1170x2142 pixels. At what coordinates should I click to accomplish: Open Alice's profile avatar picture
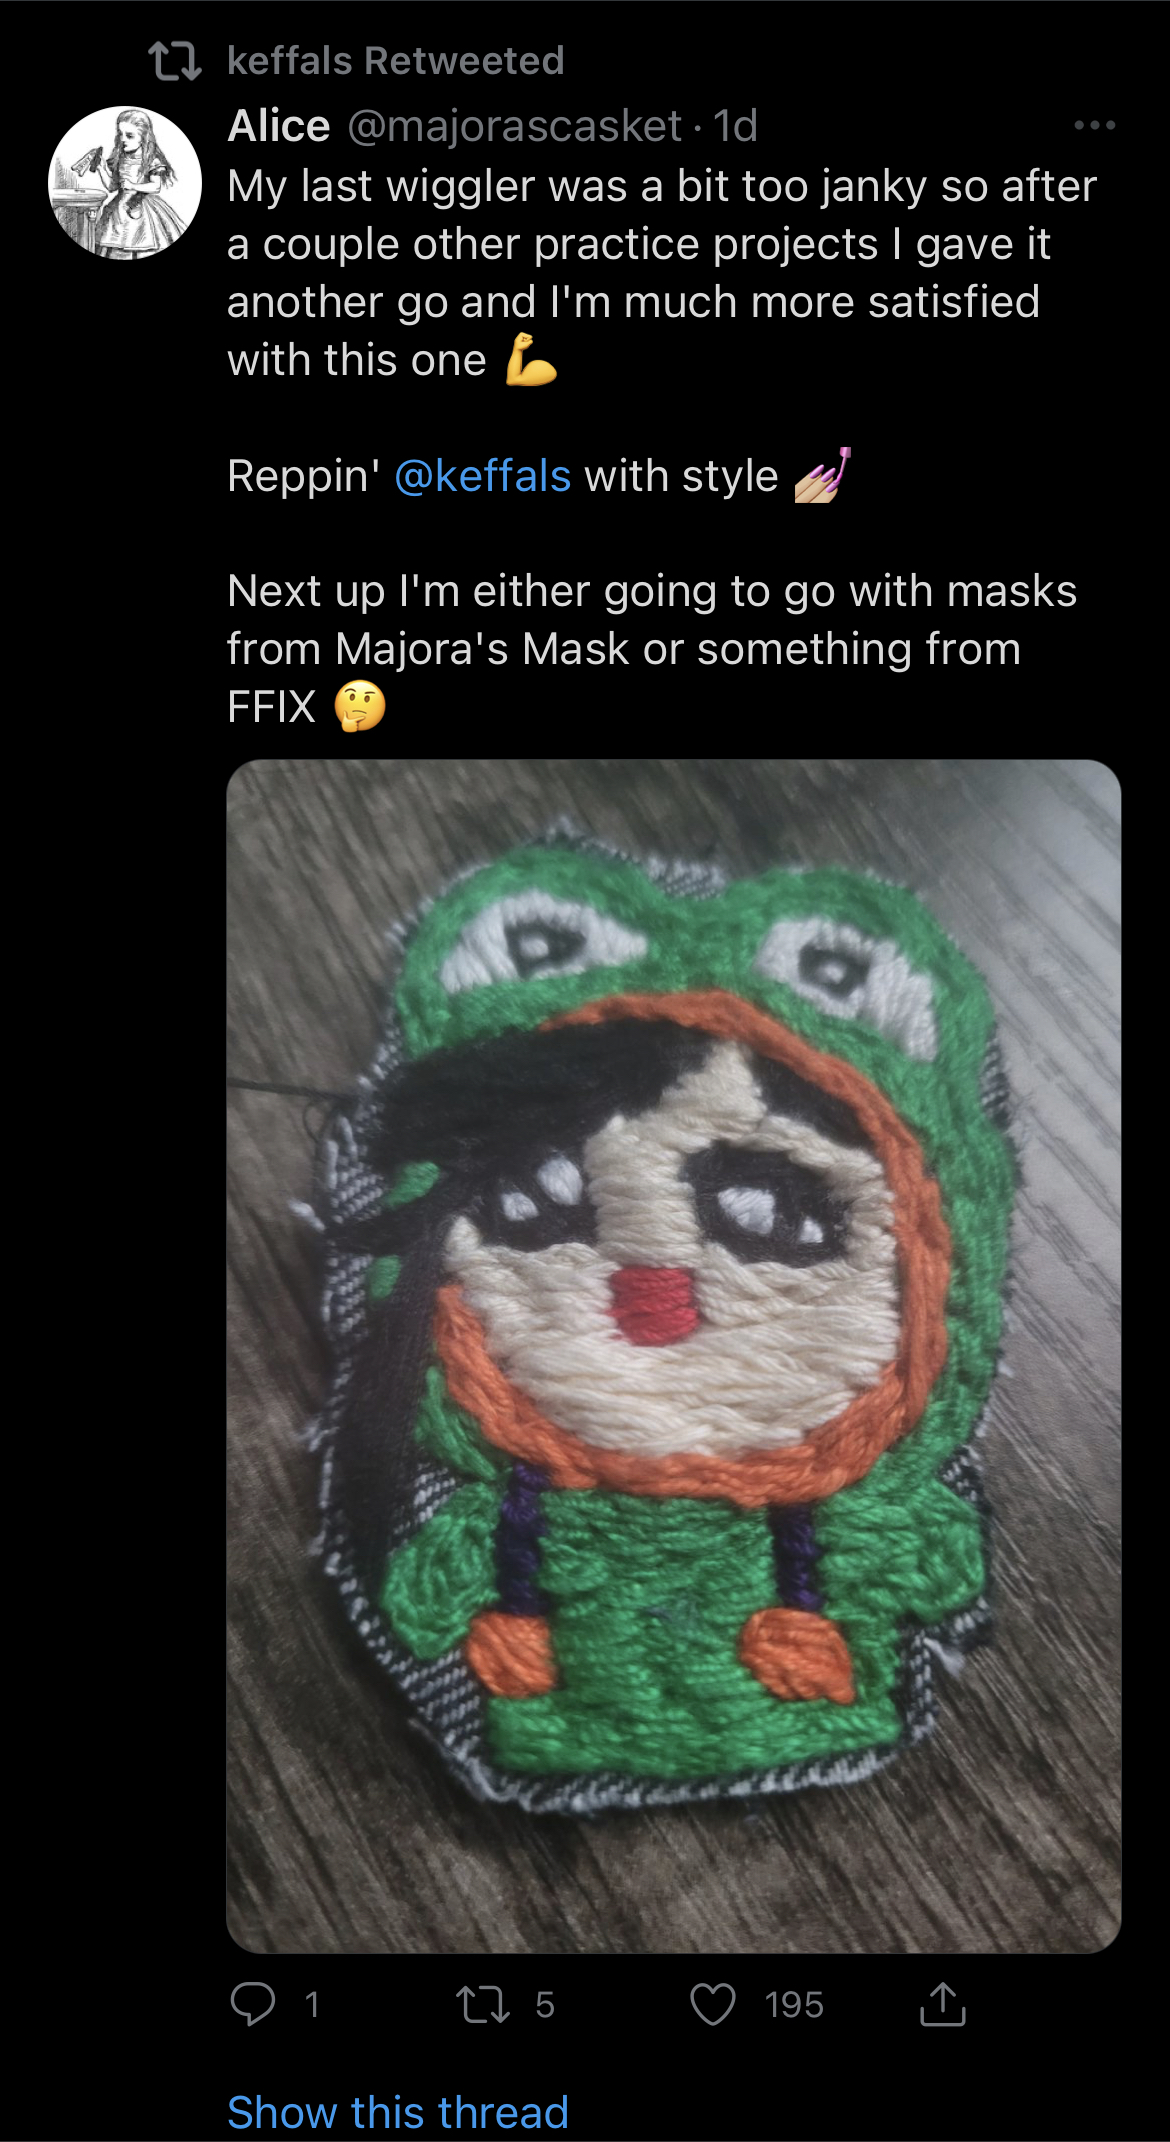coord(125,183)
